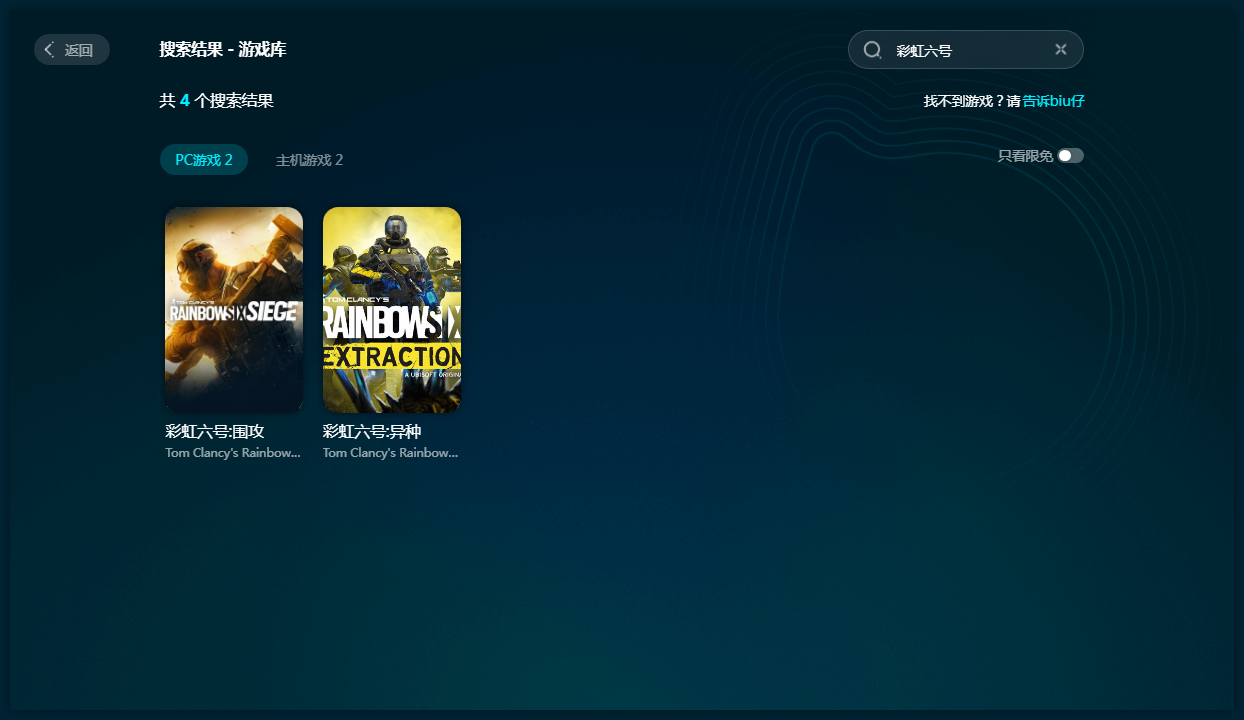Click the SIEGE logo on the first cover
The height and width of the screenshot is (720, 1244).
(273, 311)
